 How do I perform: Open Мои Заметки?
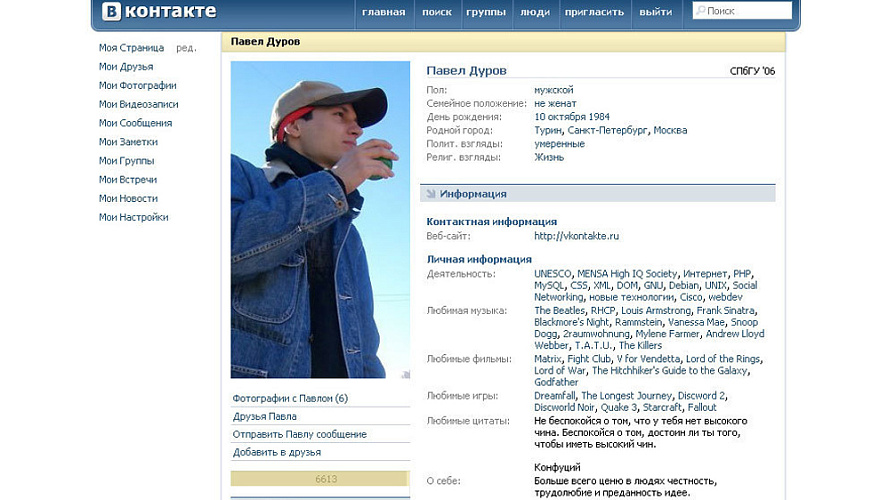click(x=128, y=142)
